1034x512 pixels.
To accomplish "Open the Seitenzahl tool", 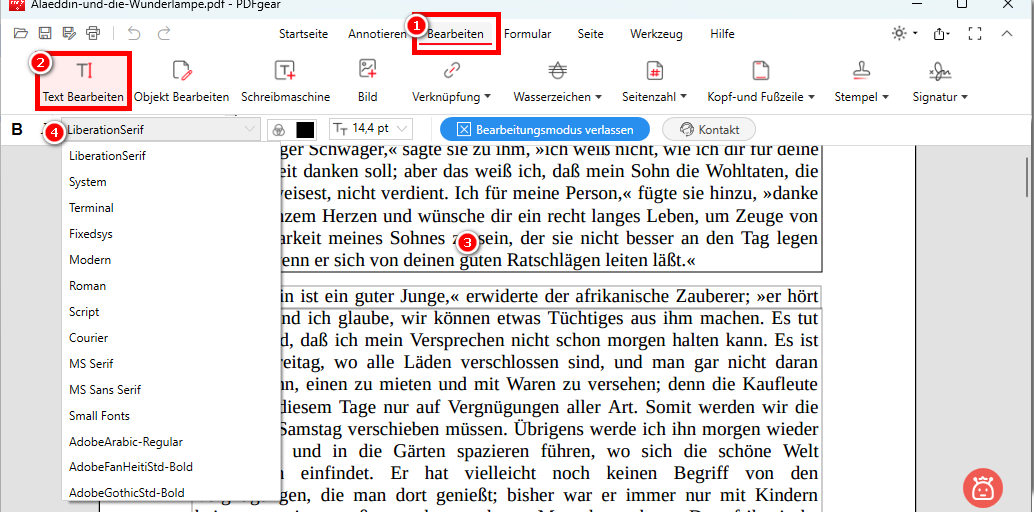I will tap(654, 81).
